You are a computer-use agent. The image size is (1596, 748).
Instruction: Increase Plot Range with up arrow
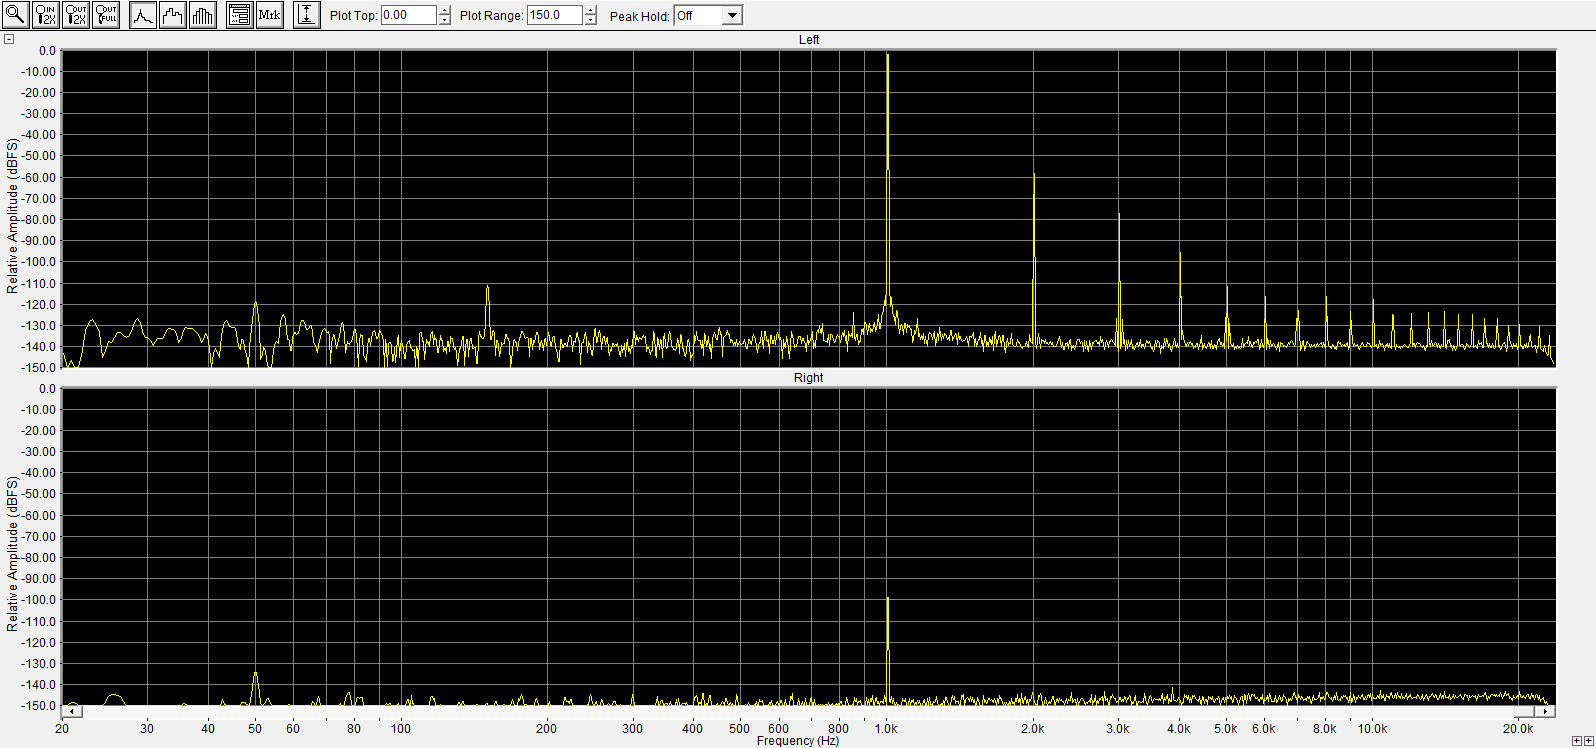tap(591, 11)
